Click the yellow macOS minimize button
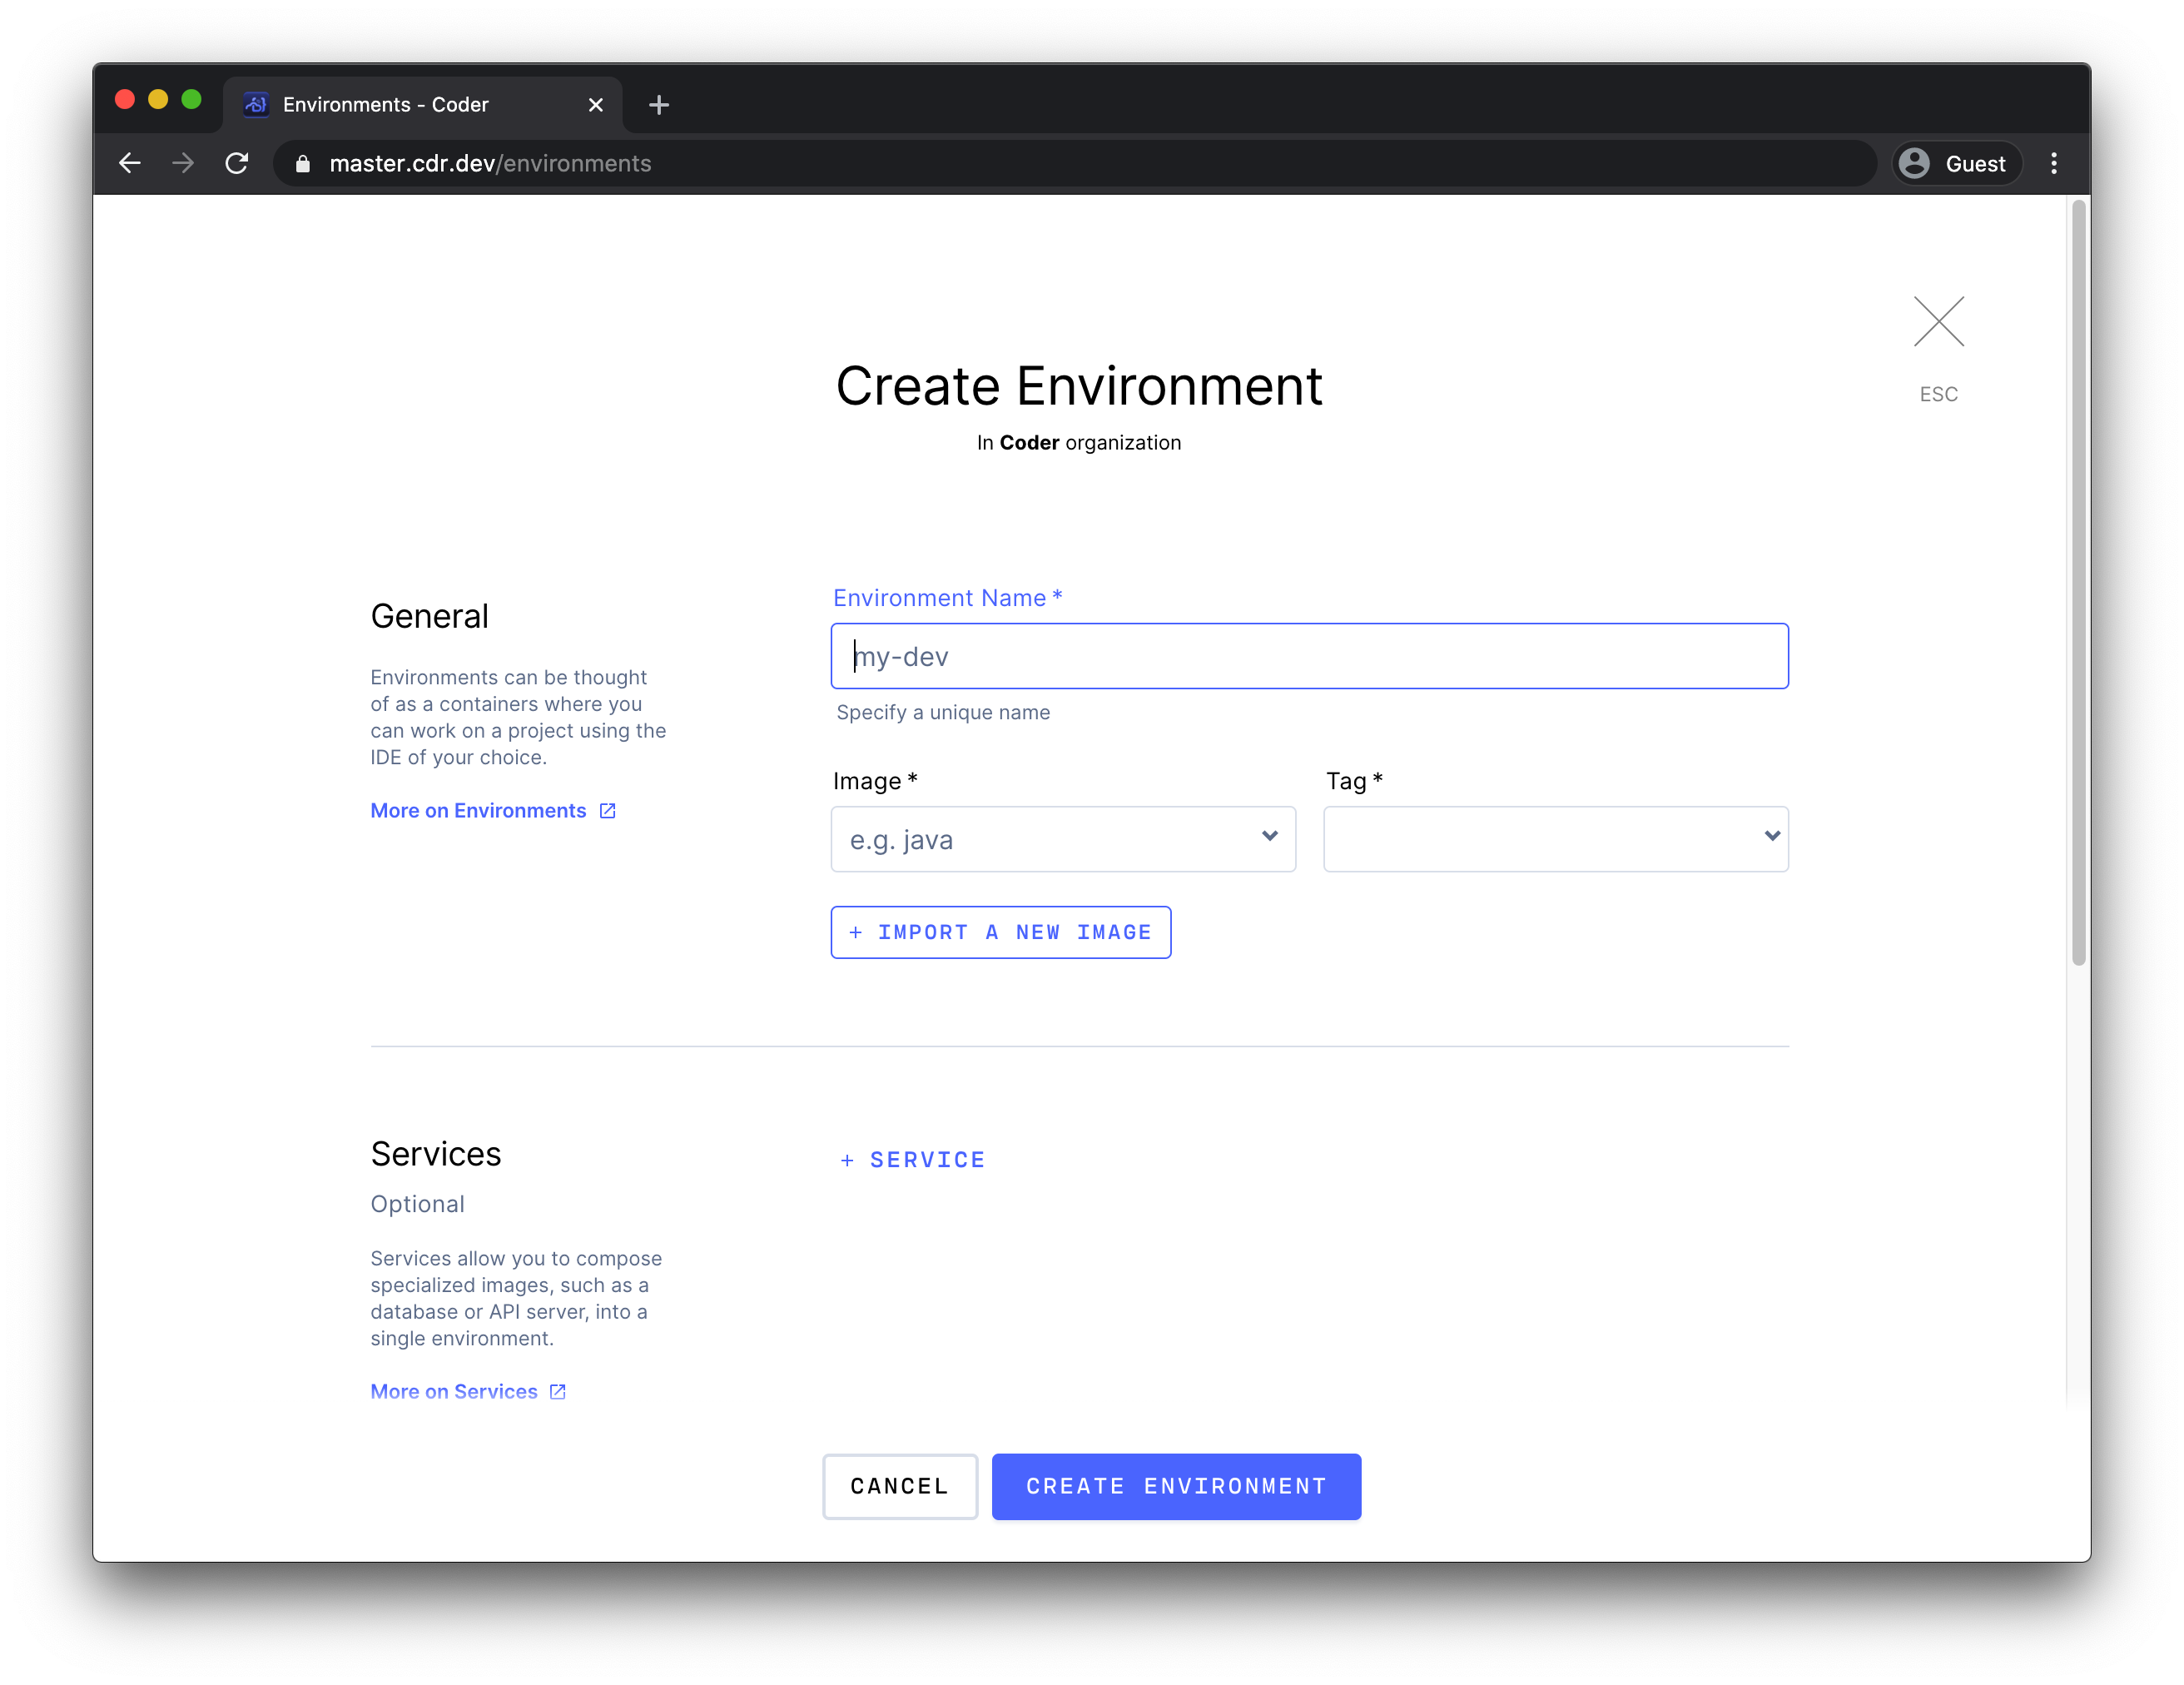2184x1685 pixels. point(158,99)
